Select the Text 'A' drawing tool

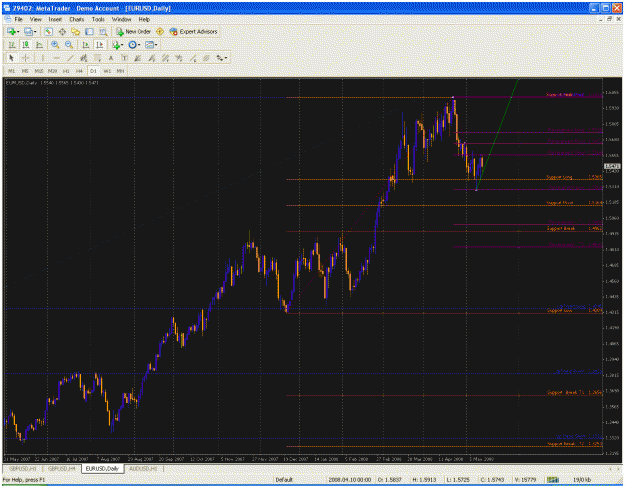pos(111,58)
